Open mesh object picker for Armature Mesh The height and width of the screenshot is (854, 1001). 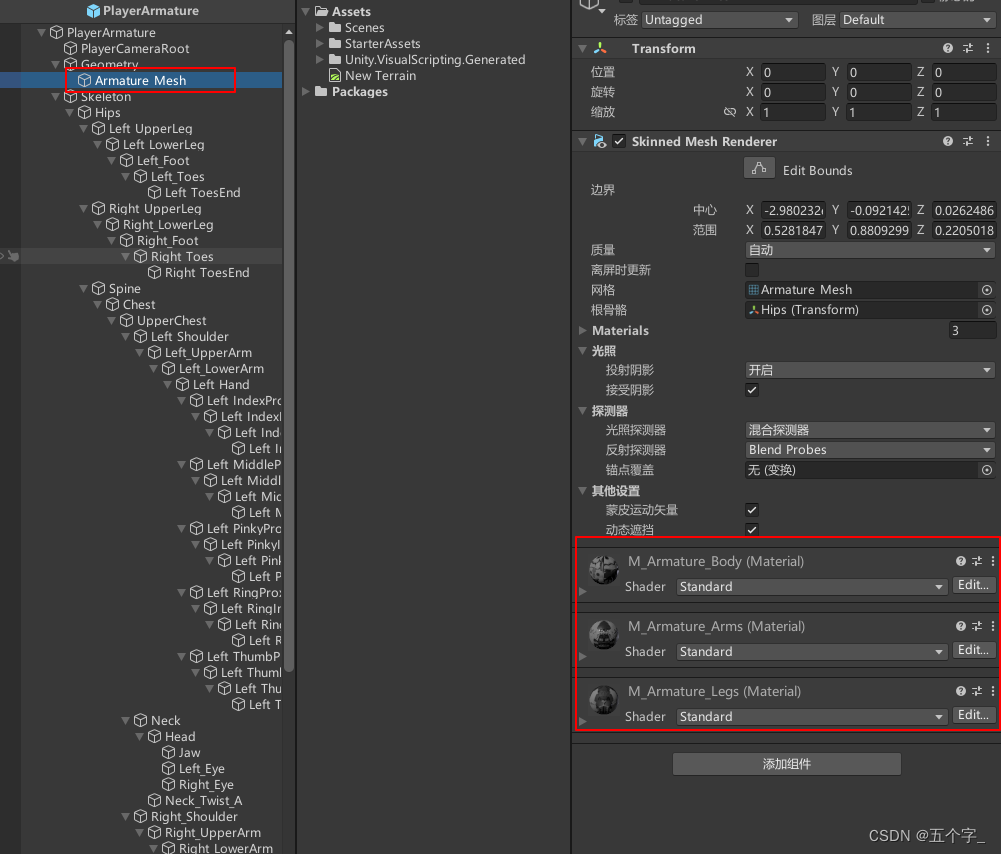coord(987,290)
